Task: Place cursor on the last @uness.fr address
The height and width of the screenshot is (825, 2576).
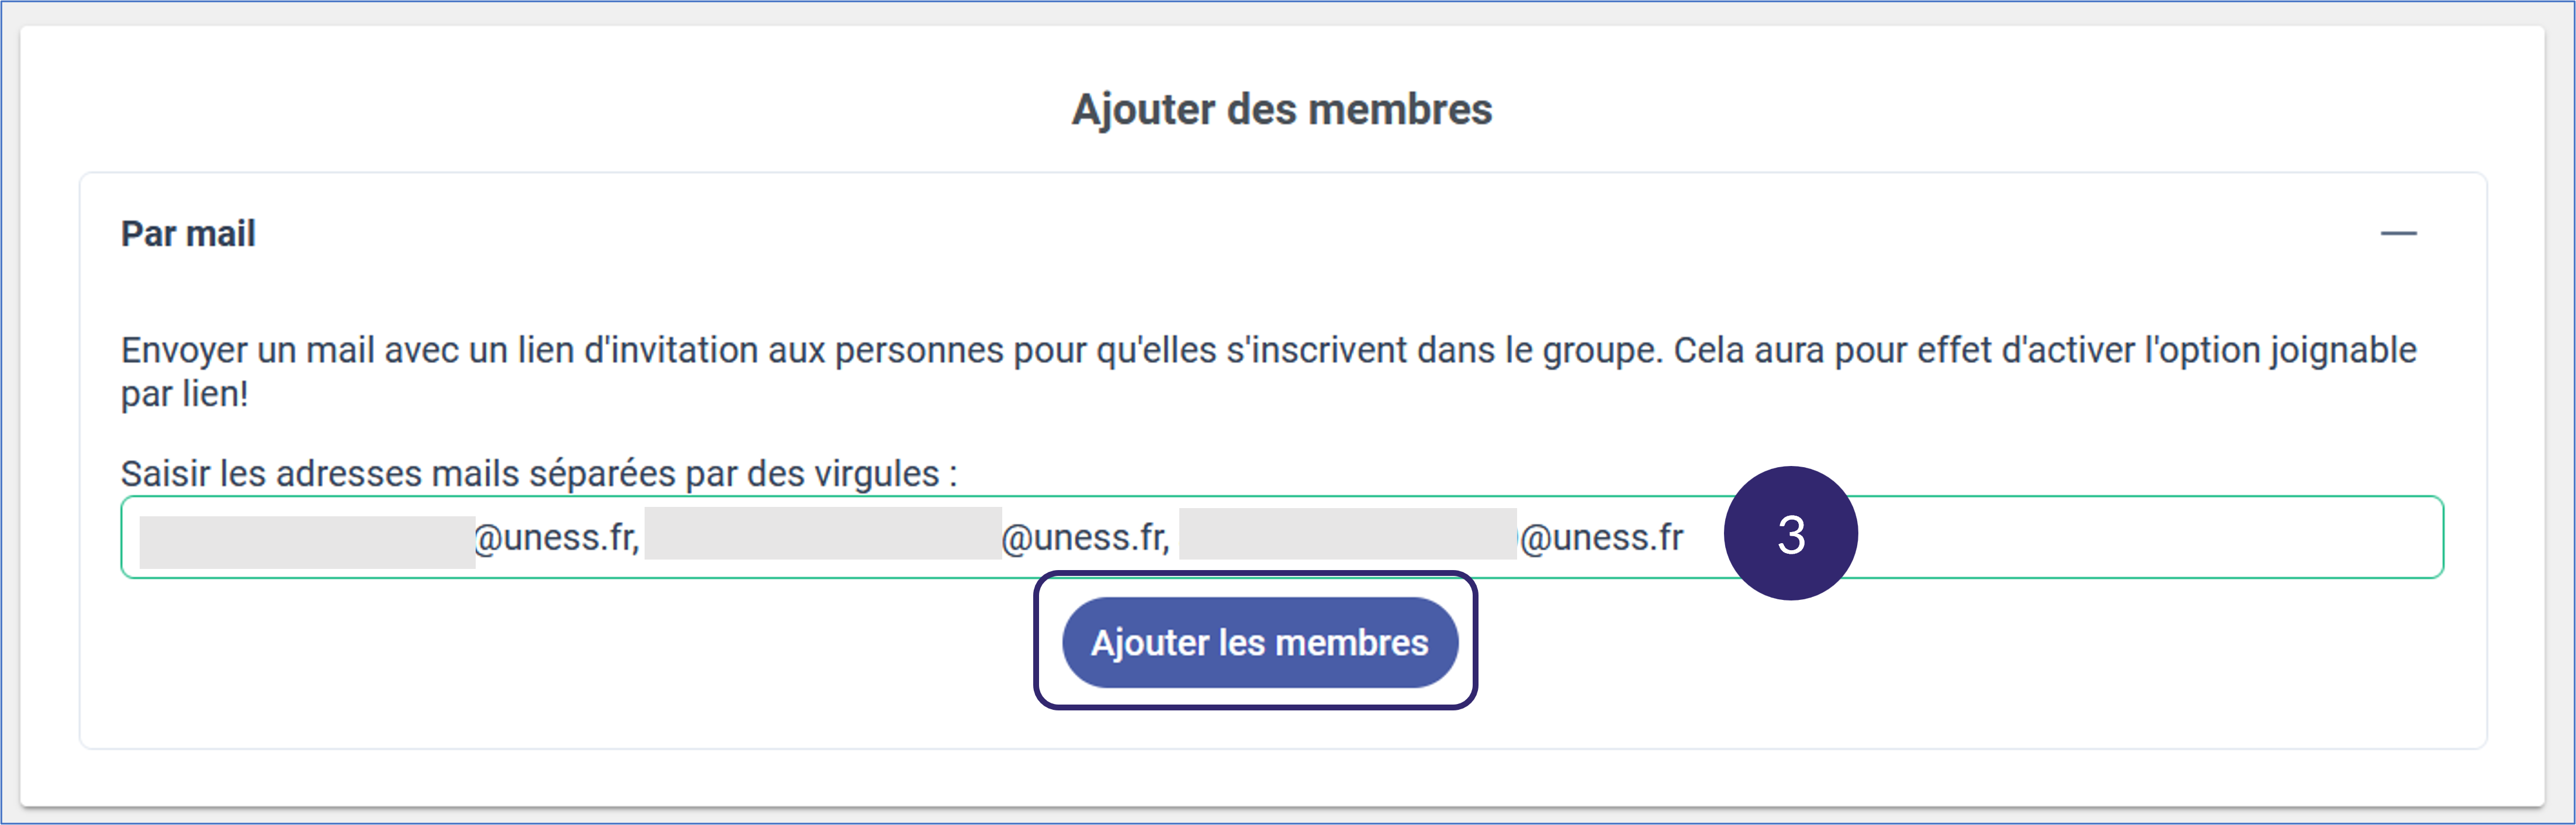Action: click(1601, 538)
